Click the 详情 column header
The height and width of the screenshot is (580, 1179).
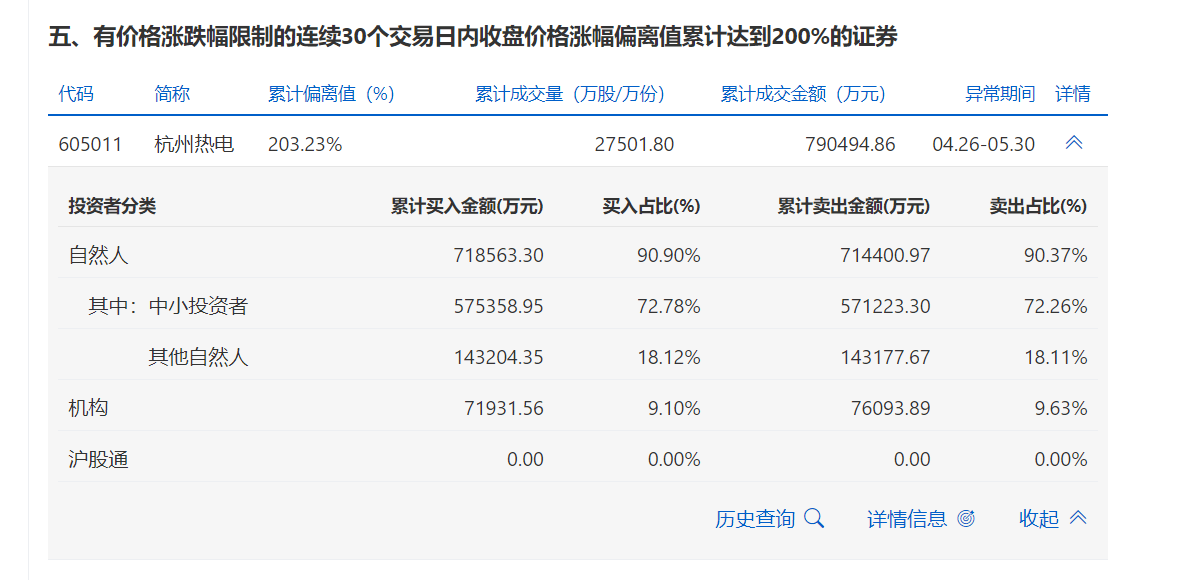pyautogui.click(x=1073, y=94)
